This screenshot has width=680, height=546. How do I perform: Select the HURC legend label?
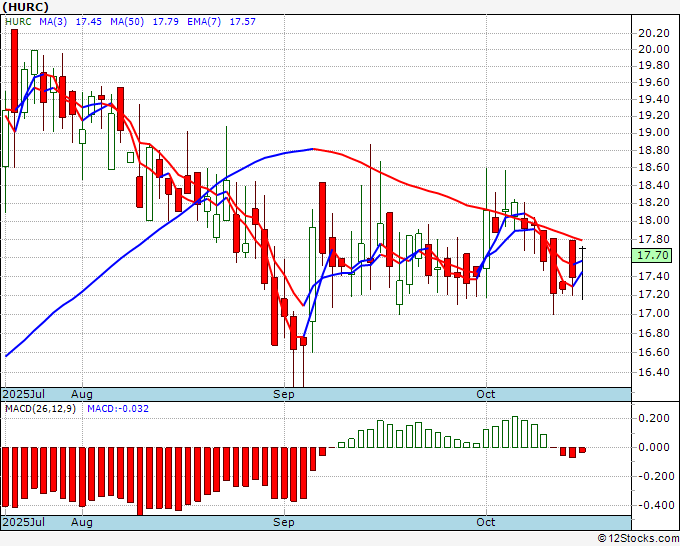click(18, 22)
